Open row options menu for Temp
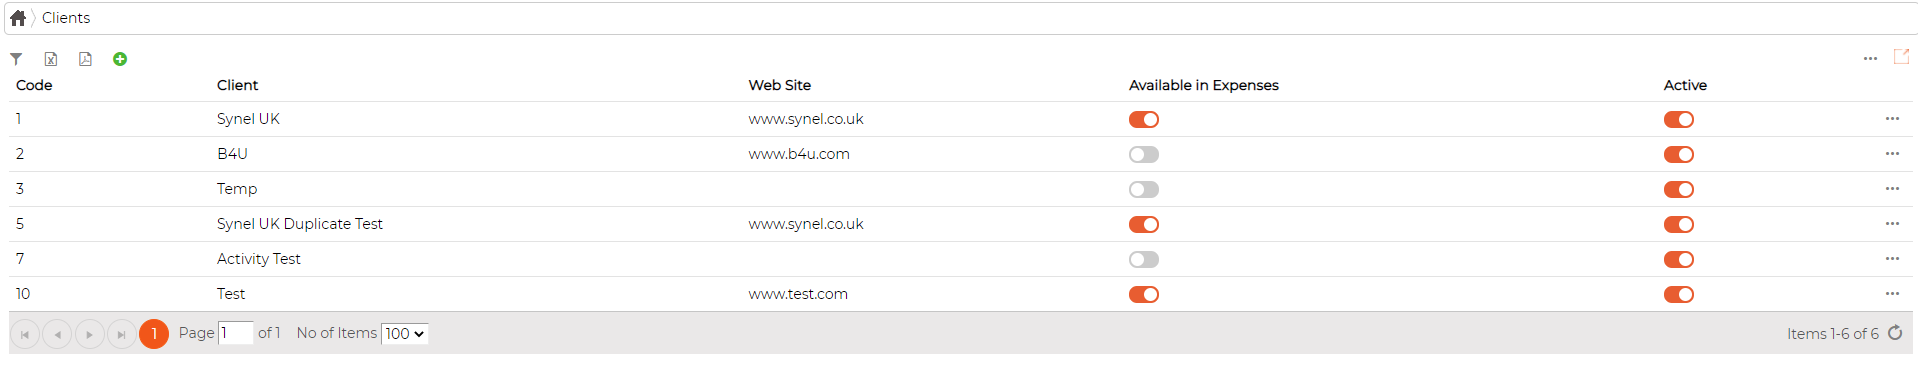The width and height of the screenshot is (1918, 368). 1892,189
